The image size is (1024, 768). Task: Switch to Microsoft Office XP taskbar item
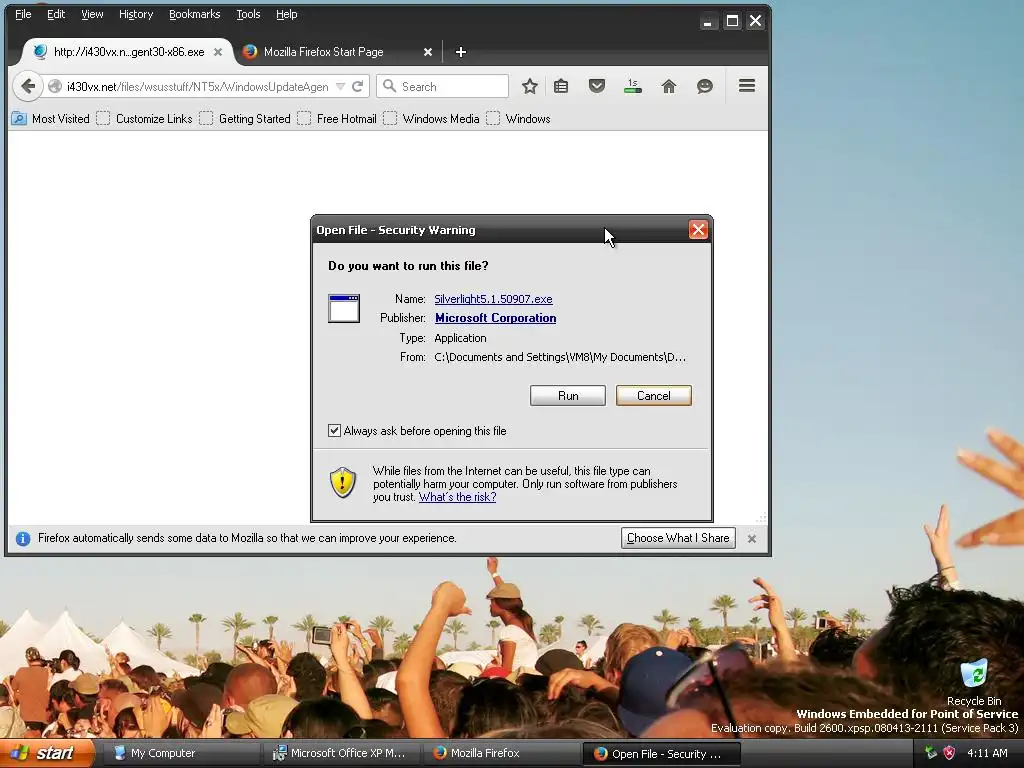(340, 754)
